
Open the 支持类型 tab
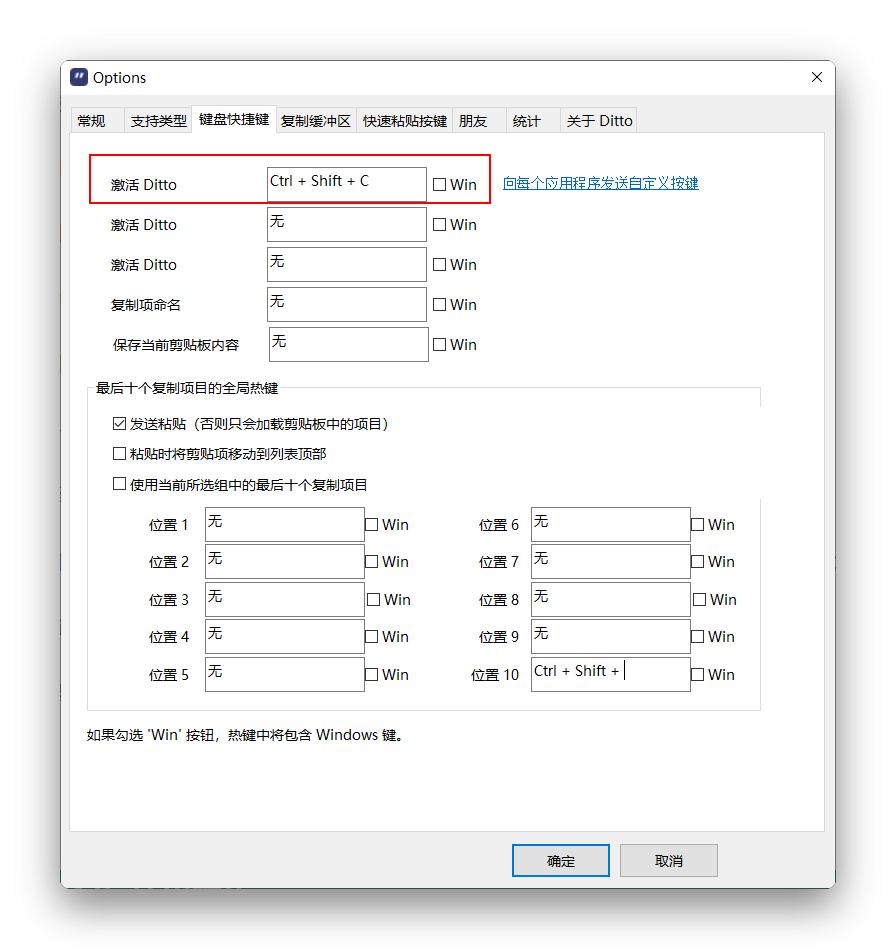(x=159, y=121)
